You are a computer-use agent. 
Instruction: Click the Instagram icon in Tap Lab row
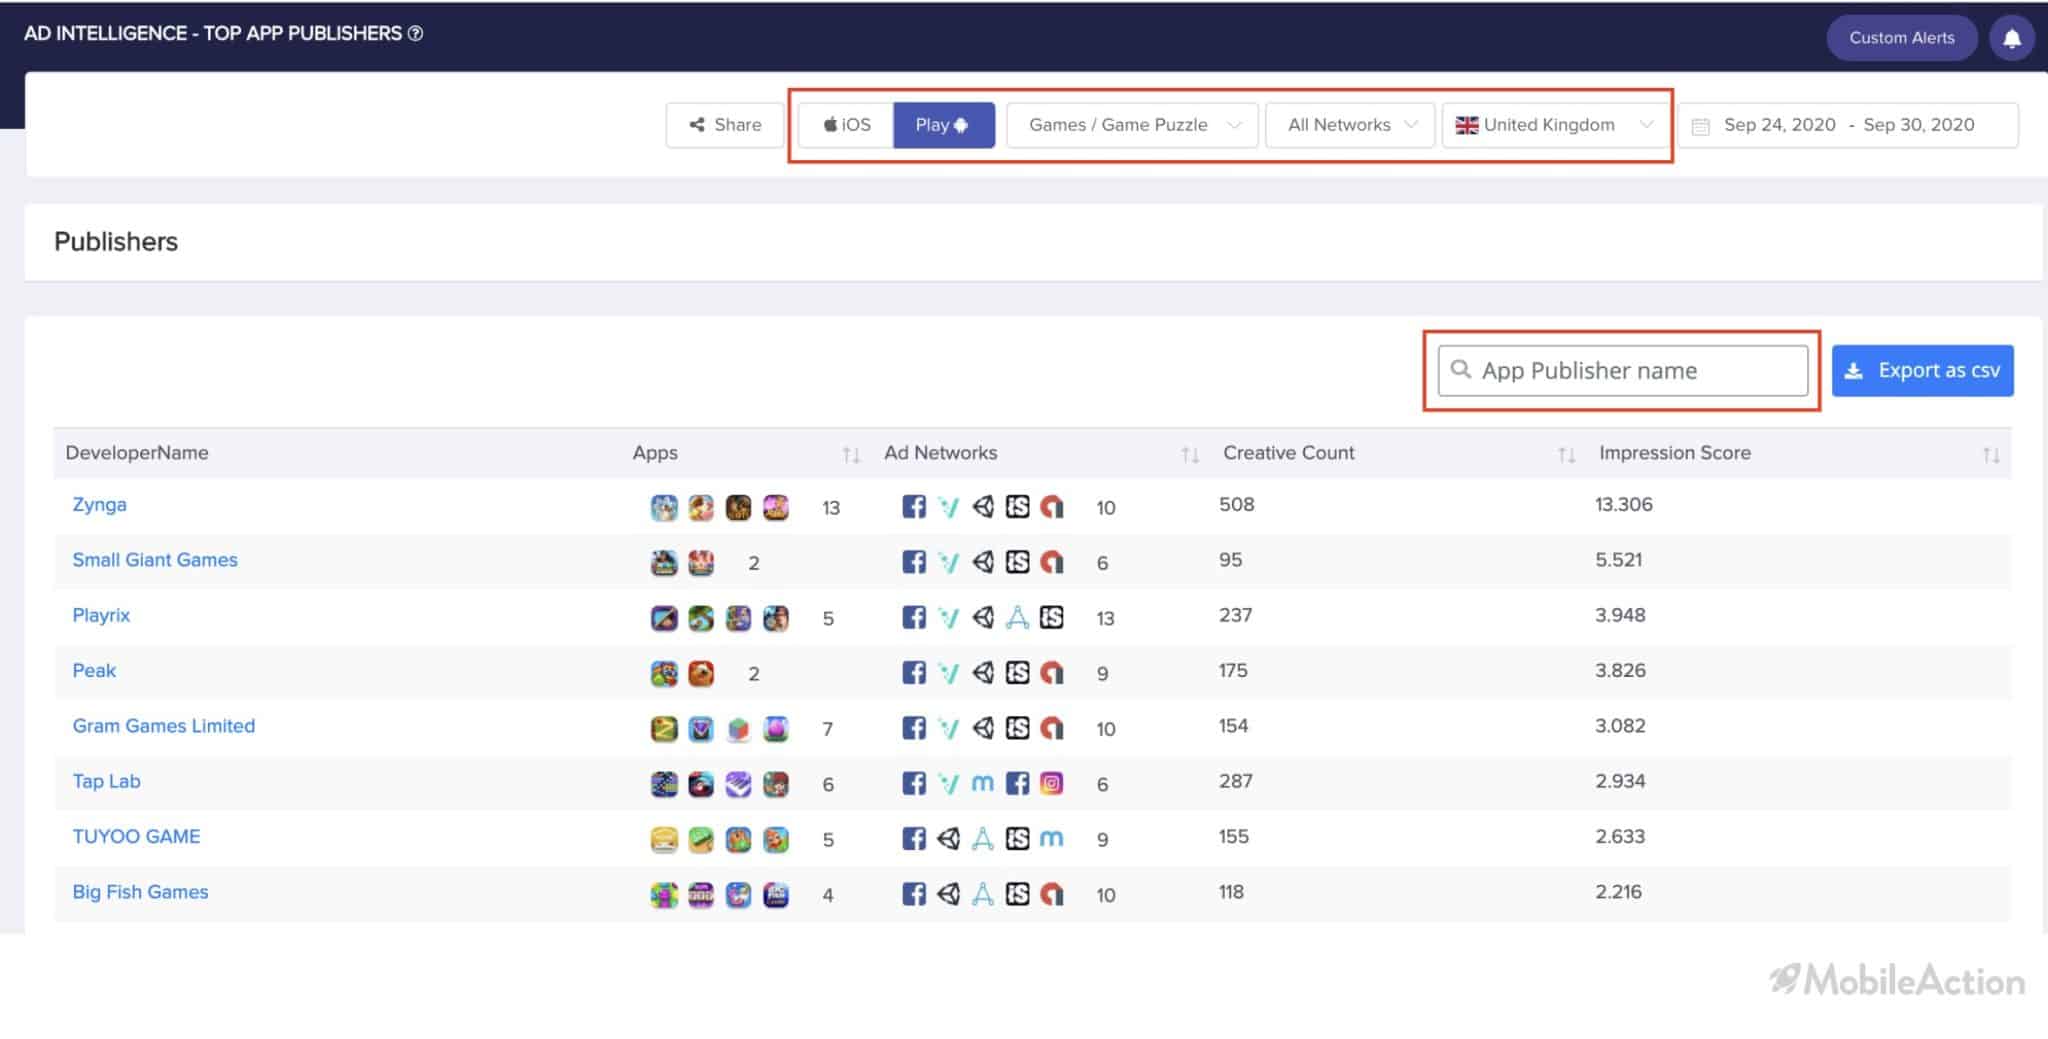point(1051,783)
